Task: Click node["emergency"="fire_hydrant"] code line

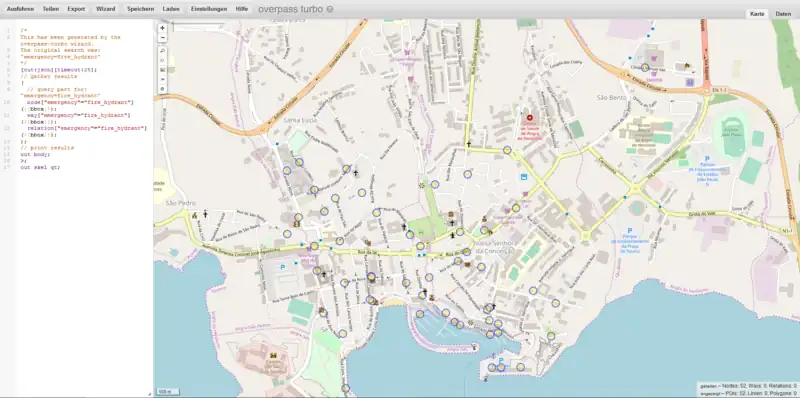Action: point(80,103)
